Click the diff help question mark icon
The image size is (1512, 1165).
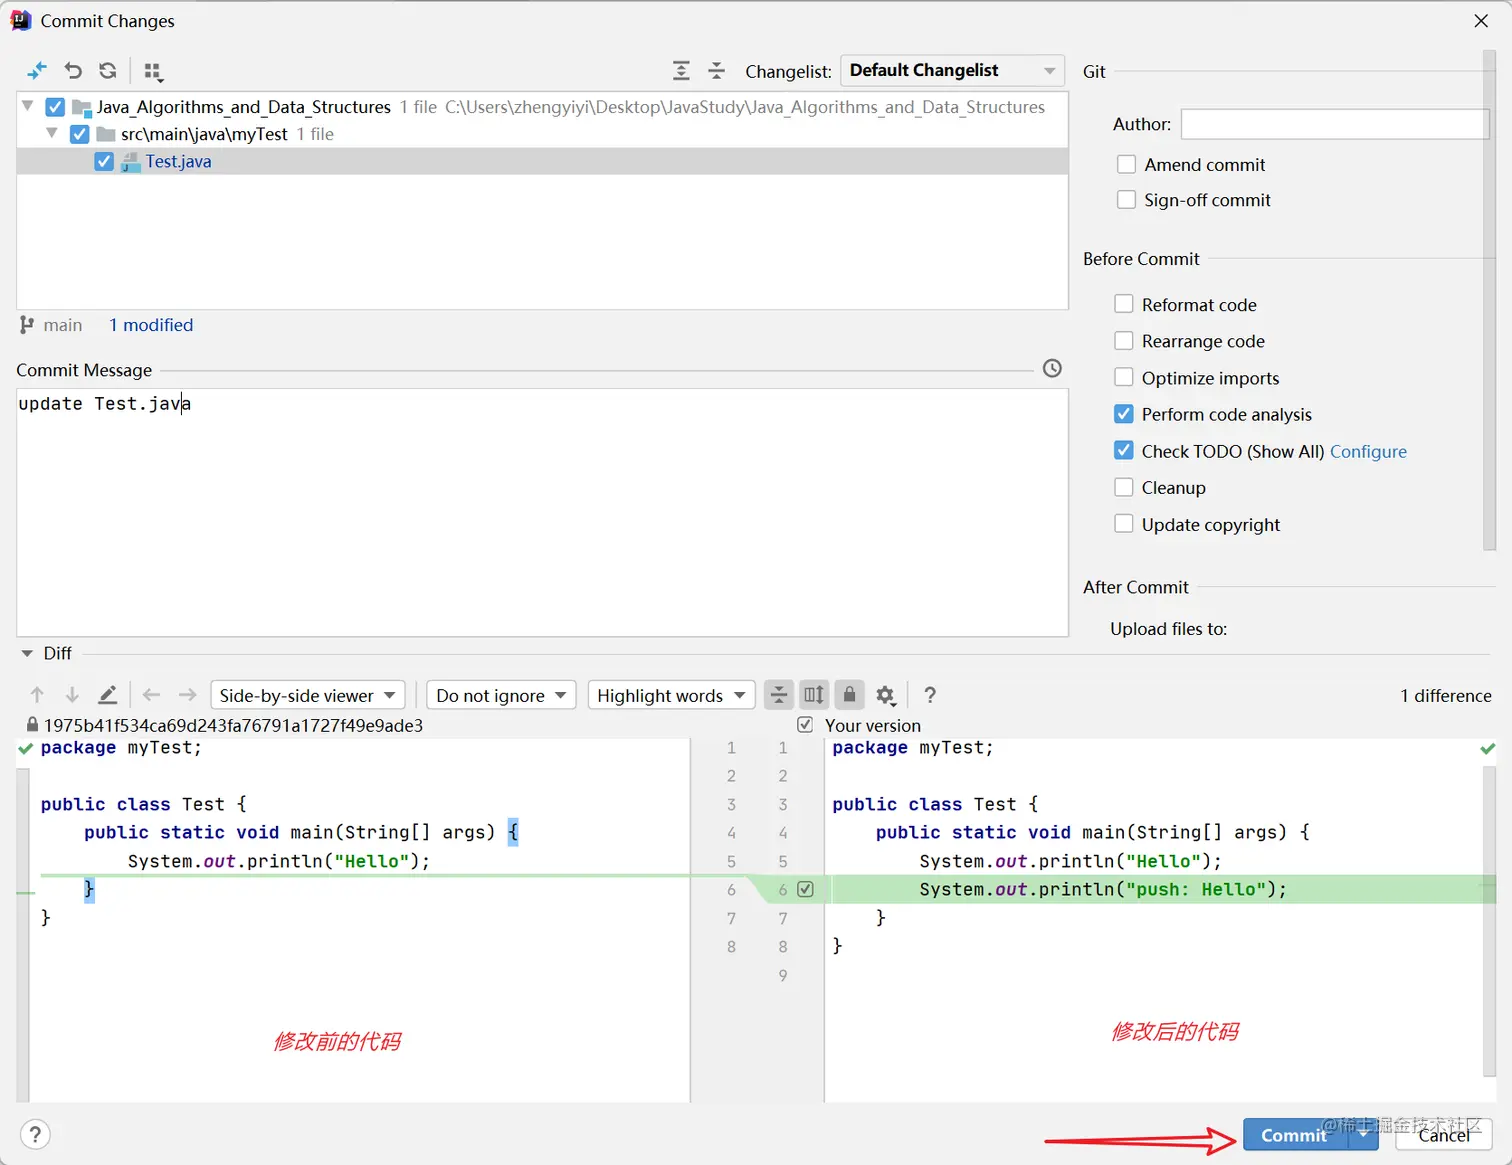(930, 695)
